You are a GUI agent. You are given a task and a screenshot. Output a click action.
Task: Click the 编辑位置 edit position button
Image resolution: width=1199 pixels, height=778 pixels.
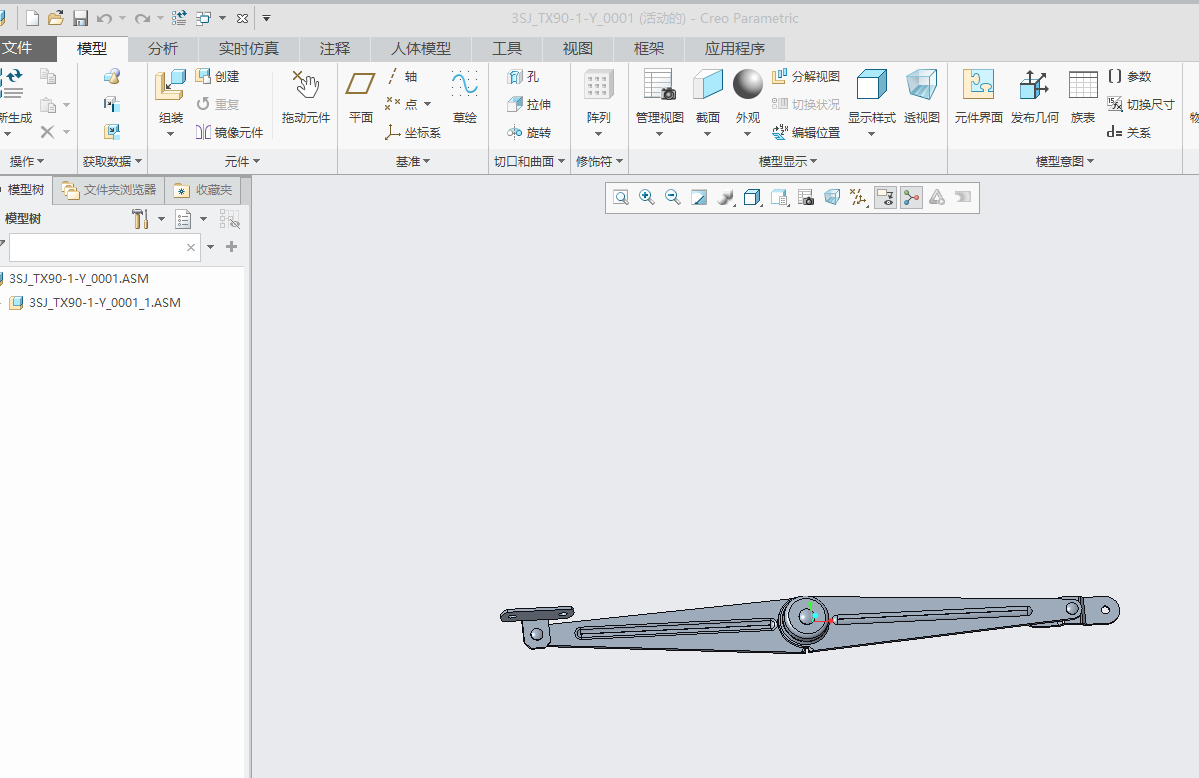[806, 132]
